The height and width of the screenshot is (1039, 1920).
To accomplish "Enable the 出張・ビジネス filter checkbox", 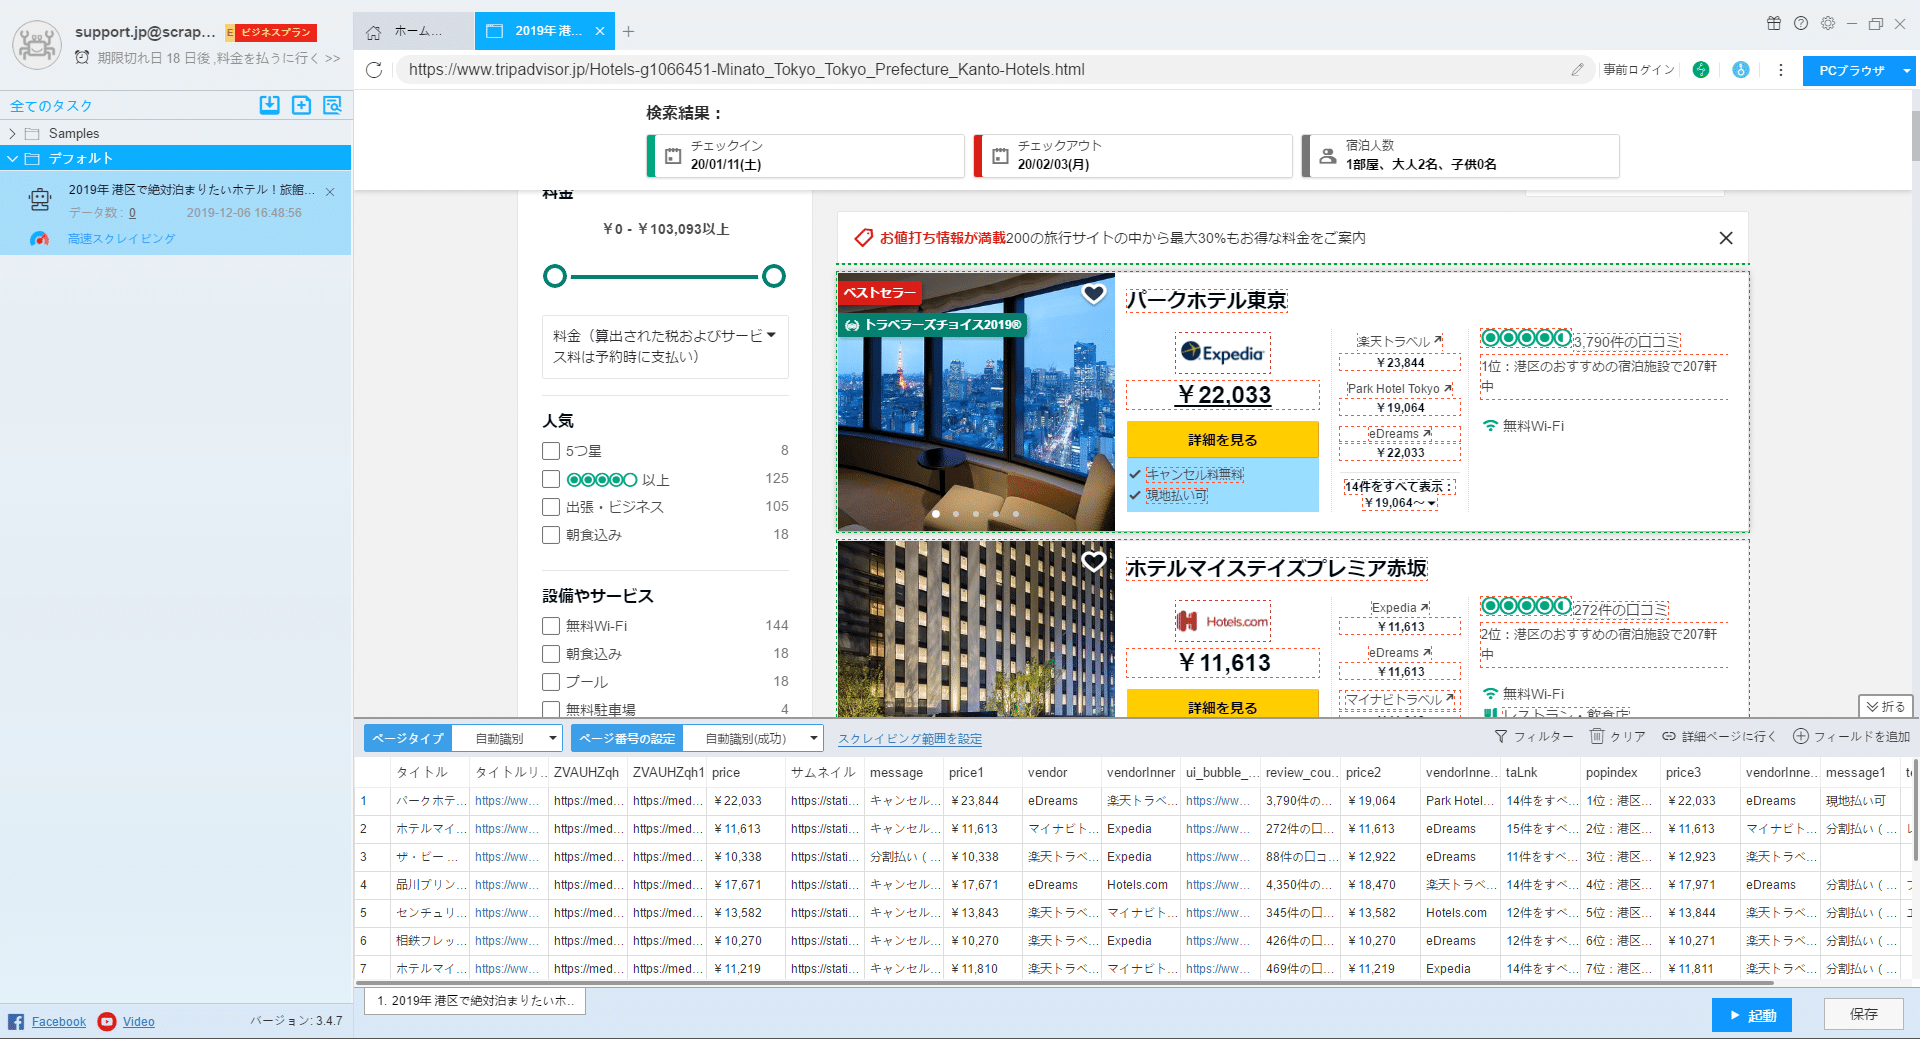I will click(x=551, y=507).
